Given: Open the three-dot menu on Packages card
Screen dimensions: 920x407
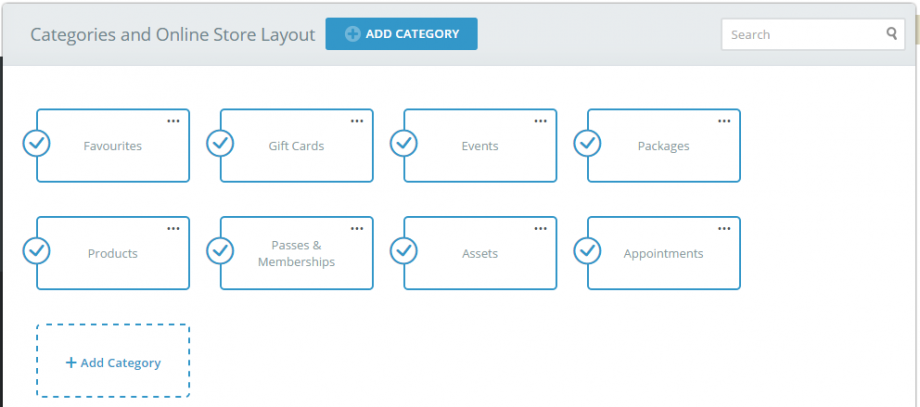Looking at the screenshot, I should (724, 121).
